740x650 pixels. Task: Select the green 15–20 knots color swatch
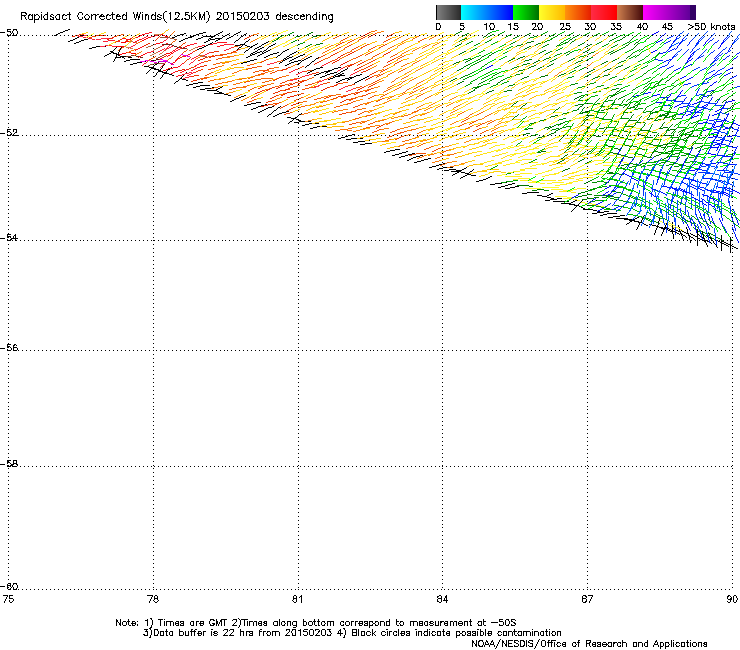point(526,12)
